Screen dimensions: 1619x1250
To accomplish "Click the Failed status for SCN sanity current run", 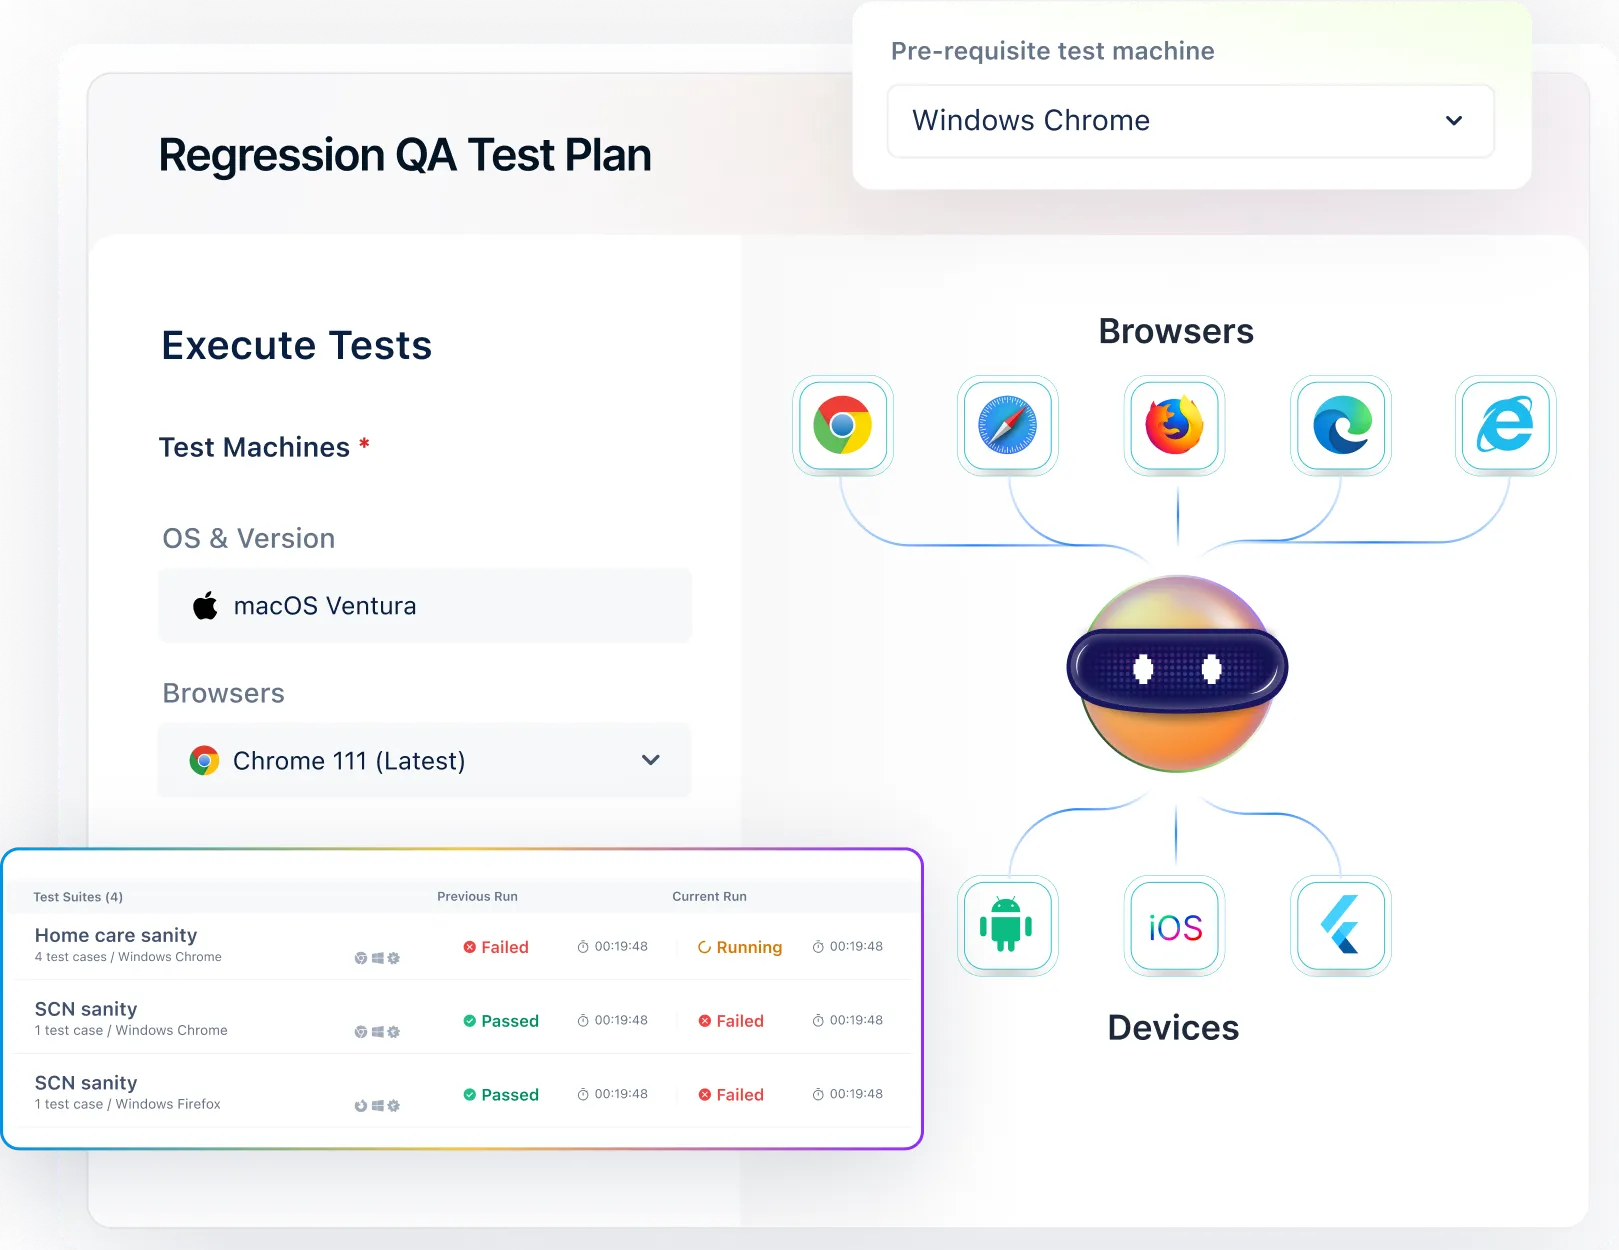I will pyautogui.click(x=731, y=1020).
